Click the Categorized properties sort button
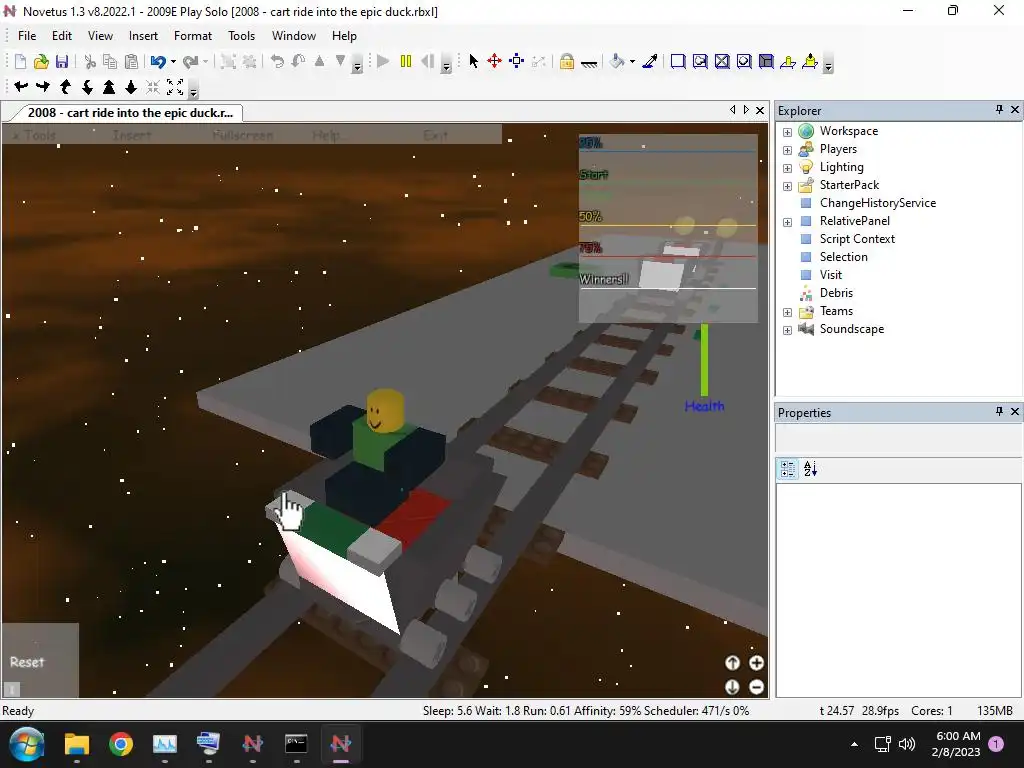 788,469
